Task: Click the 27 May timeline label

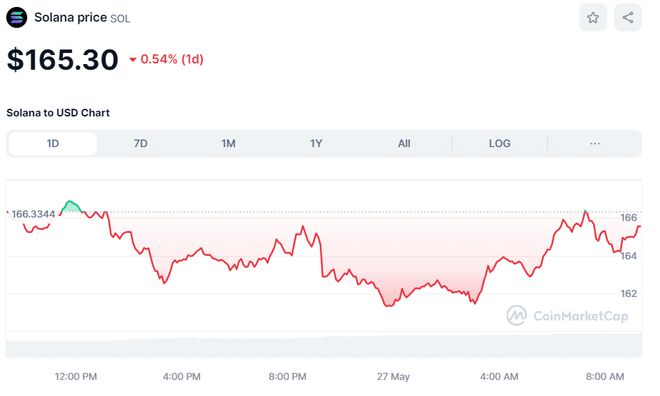Action: (393, 377)
